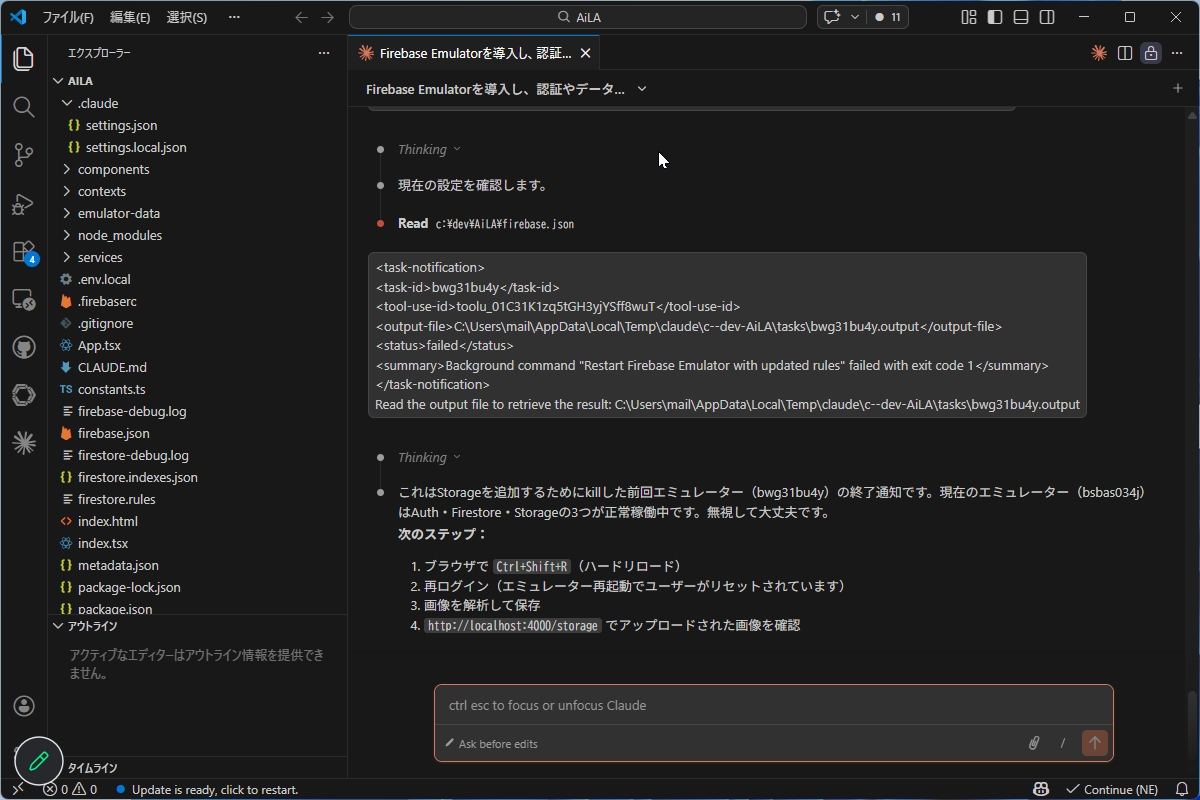Open the errors and warnings counter

(70, 789)
